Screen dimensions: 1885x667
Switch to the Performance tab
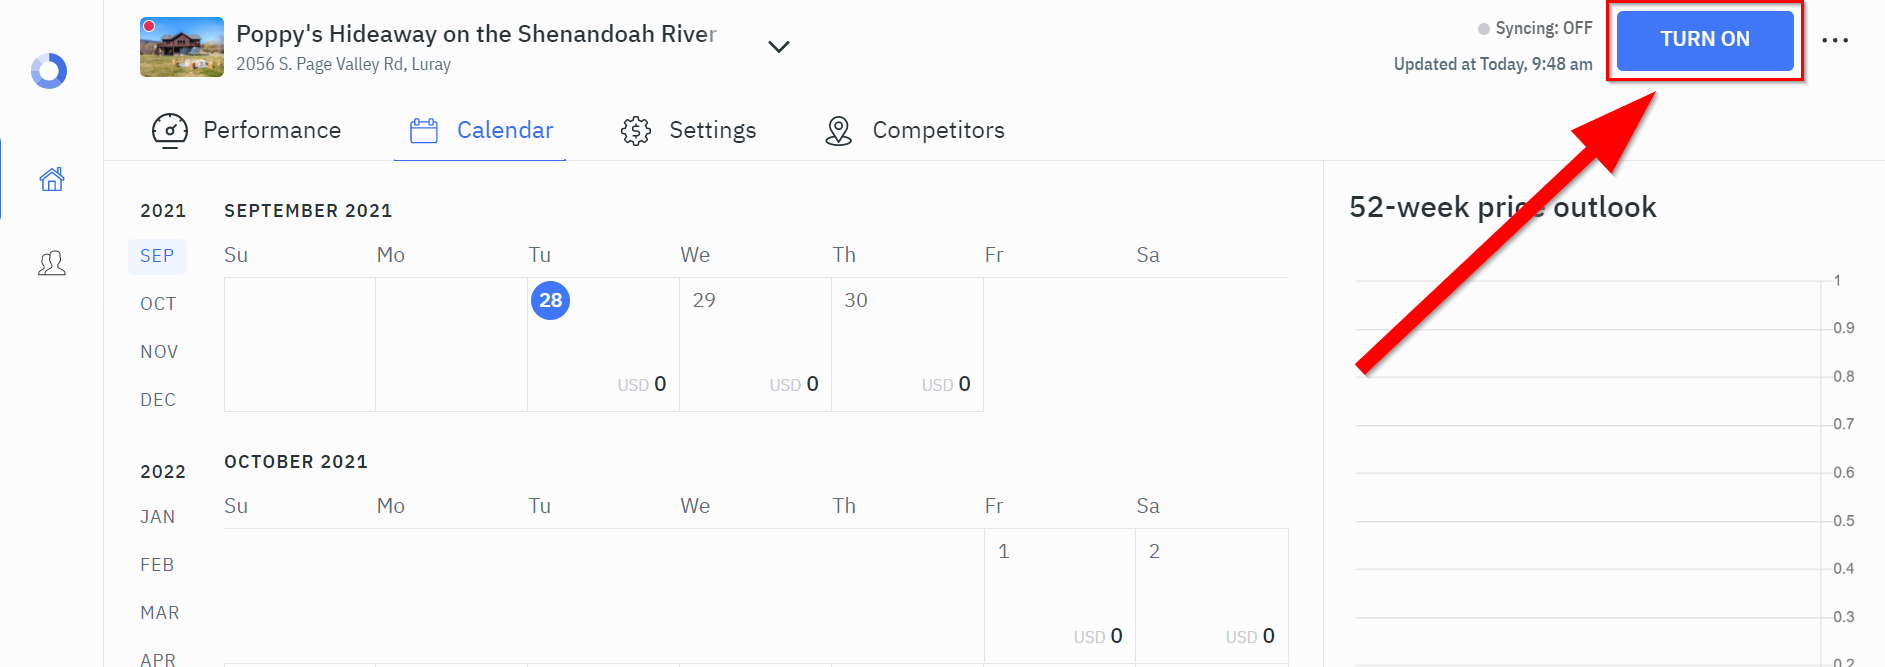(x=271, y=131)
